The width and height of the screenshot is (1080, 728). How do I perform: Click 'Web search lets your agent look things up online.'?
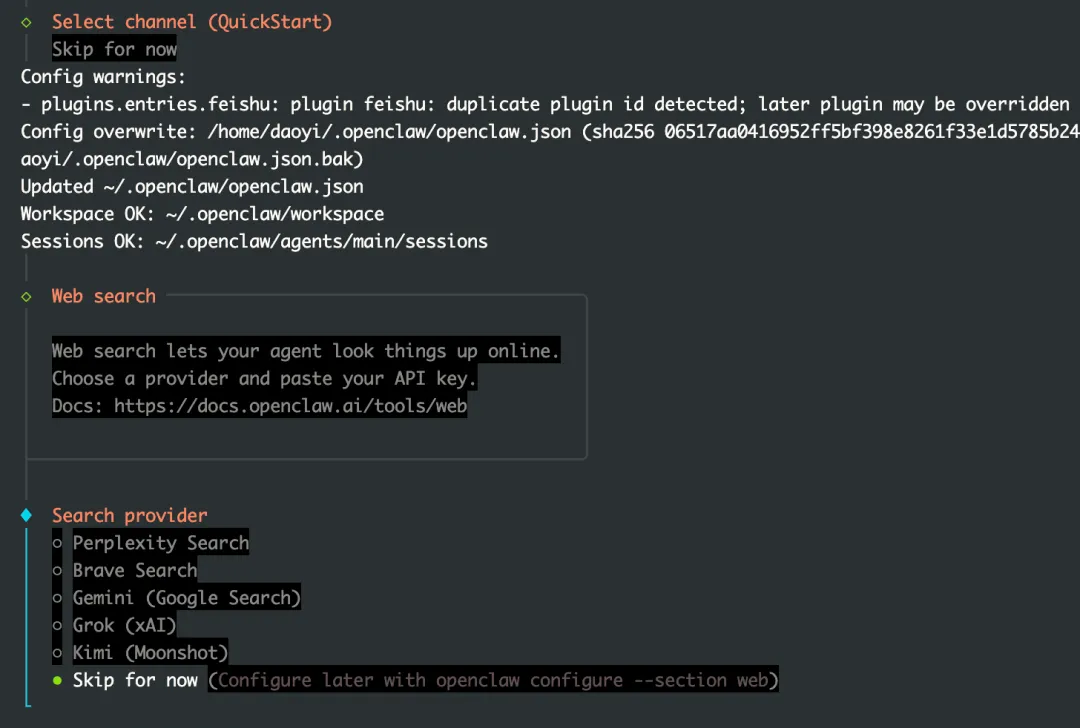pyautogui.click(x=306, y=351)
